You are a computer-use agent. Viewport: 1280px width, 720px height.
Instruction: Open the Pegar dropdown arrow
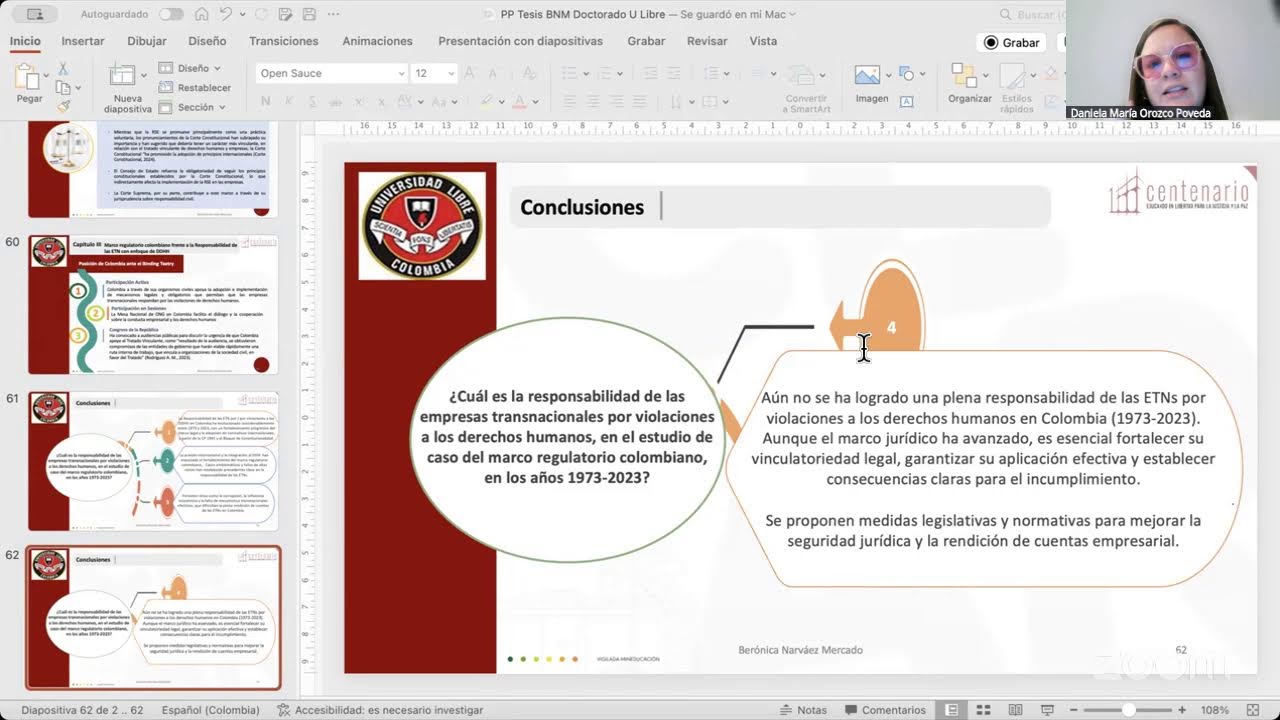point(46,76)
